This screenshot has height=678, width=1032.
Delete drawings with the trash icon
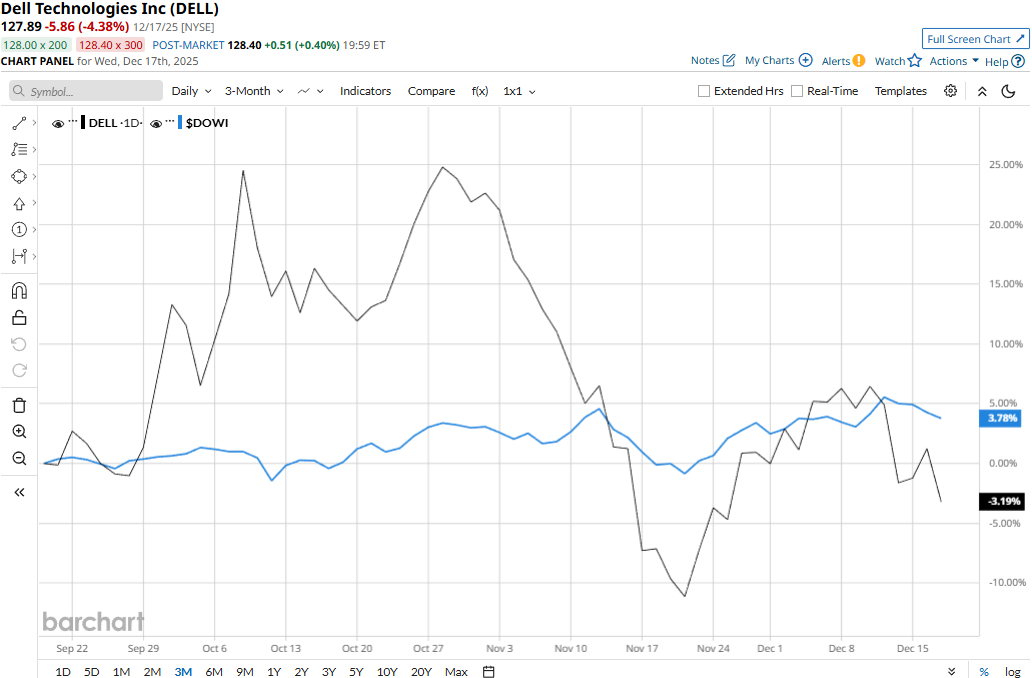pyautogui.click(x=19, y=405)
